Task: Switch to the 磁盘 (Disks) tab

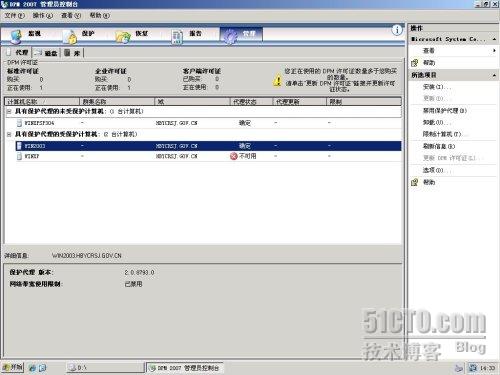Action: click(46, 53)
